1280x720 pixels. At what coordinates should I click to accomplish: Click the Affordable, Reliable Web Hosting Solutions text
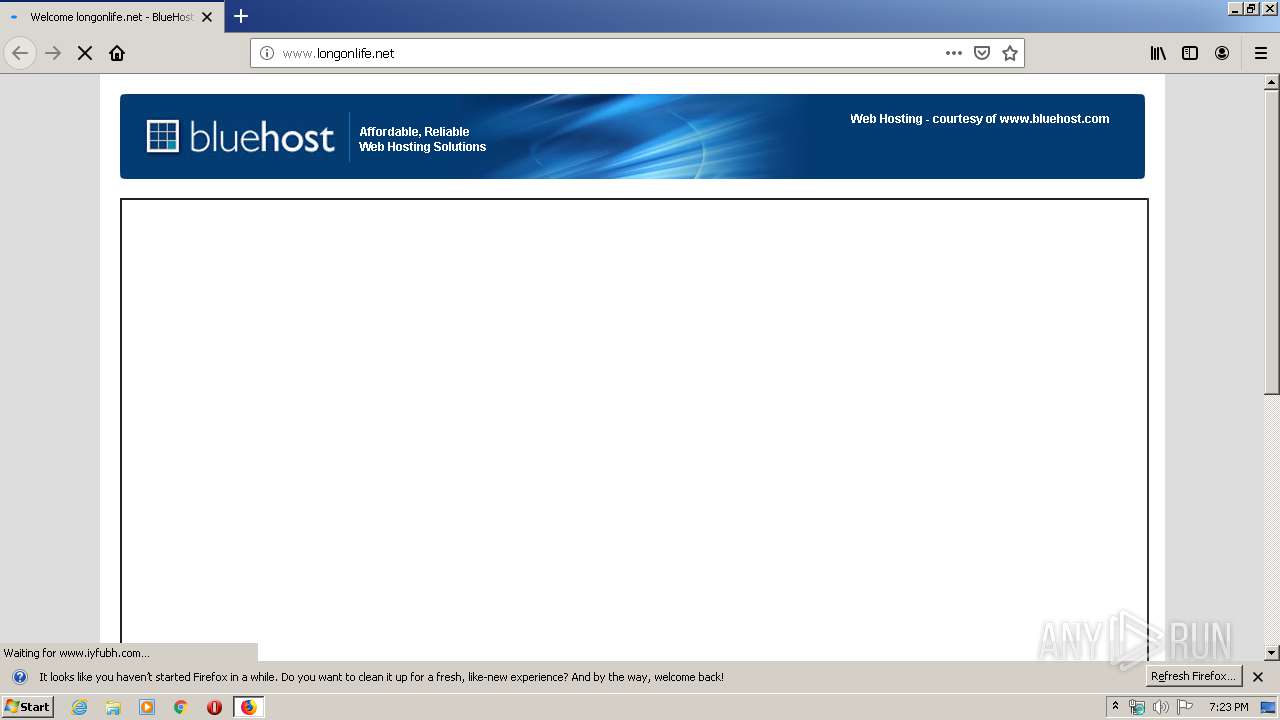coord(422,139)
